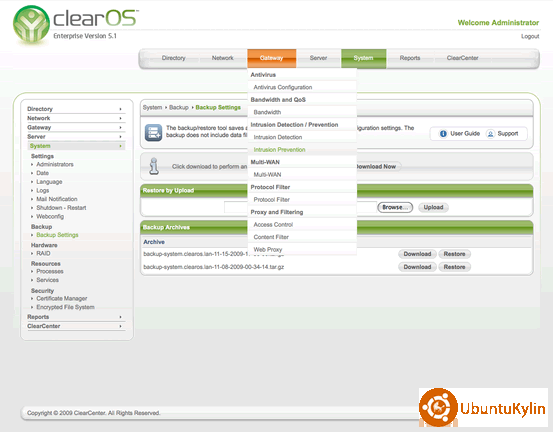Click the info icon beside download text
Screen dimensions: 553x432
coord(154,166)
